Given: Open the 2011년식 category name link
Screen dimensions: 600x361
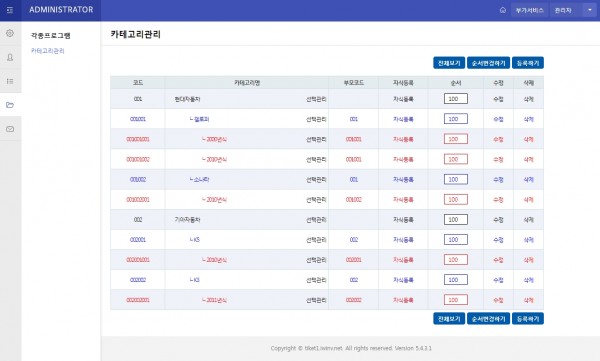Looking at the screenshot, I should click(x=217, y=300).
